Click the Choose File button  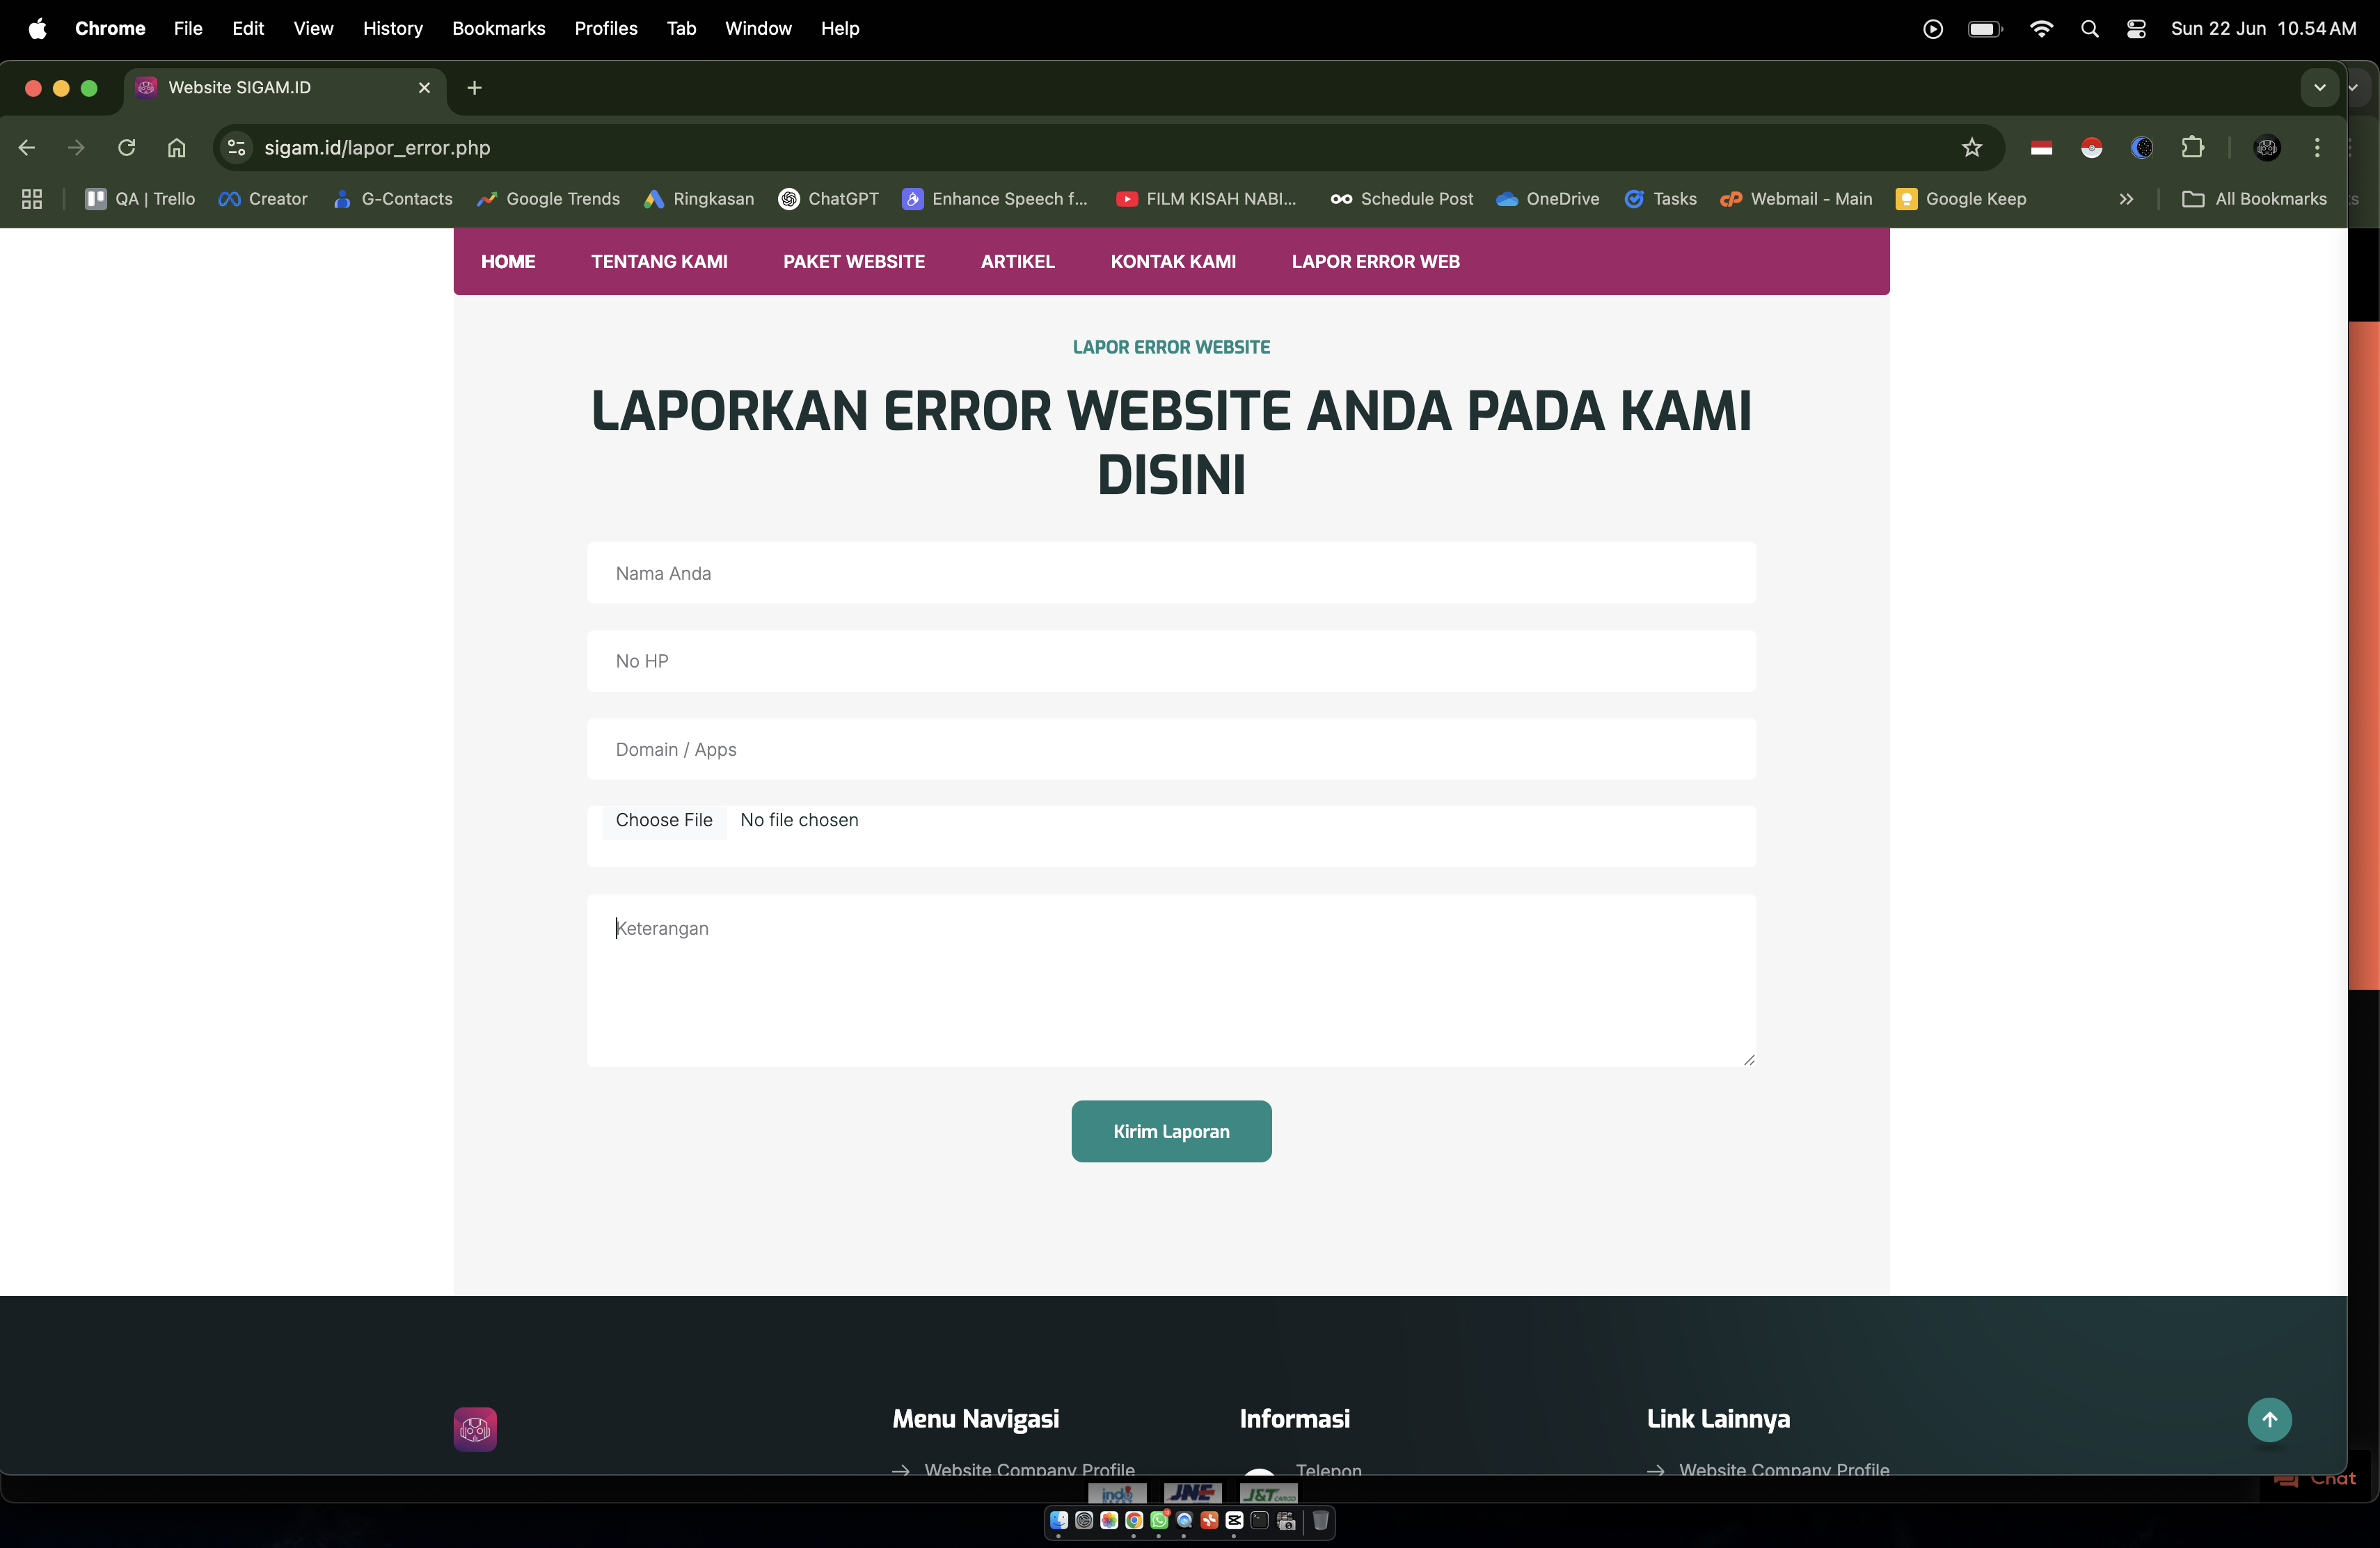(664, 820)
